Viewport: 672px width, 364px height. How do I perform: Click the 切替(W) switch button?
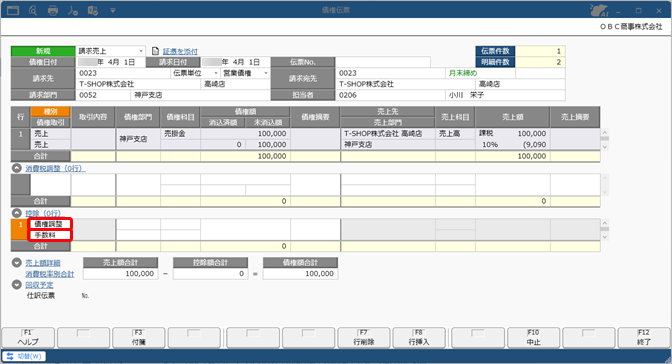(24, 356)
